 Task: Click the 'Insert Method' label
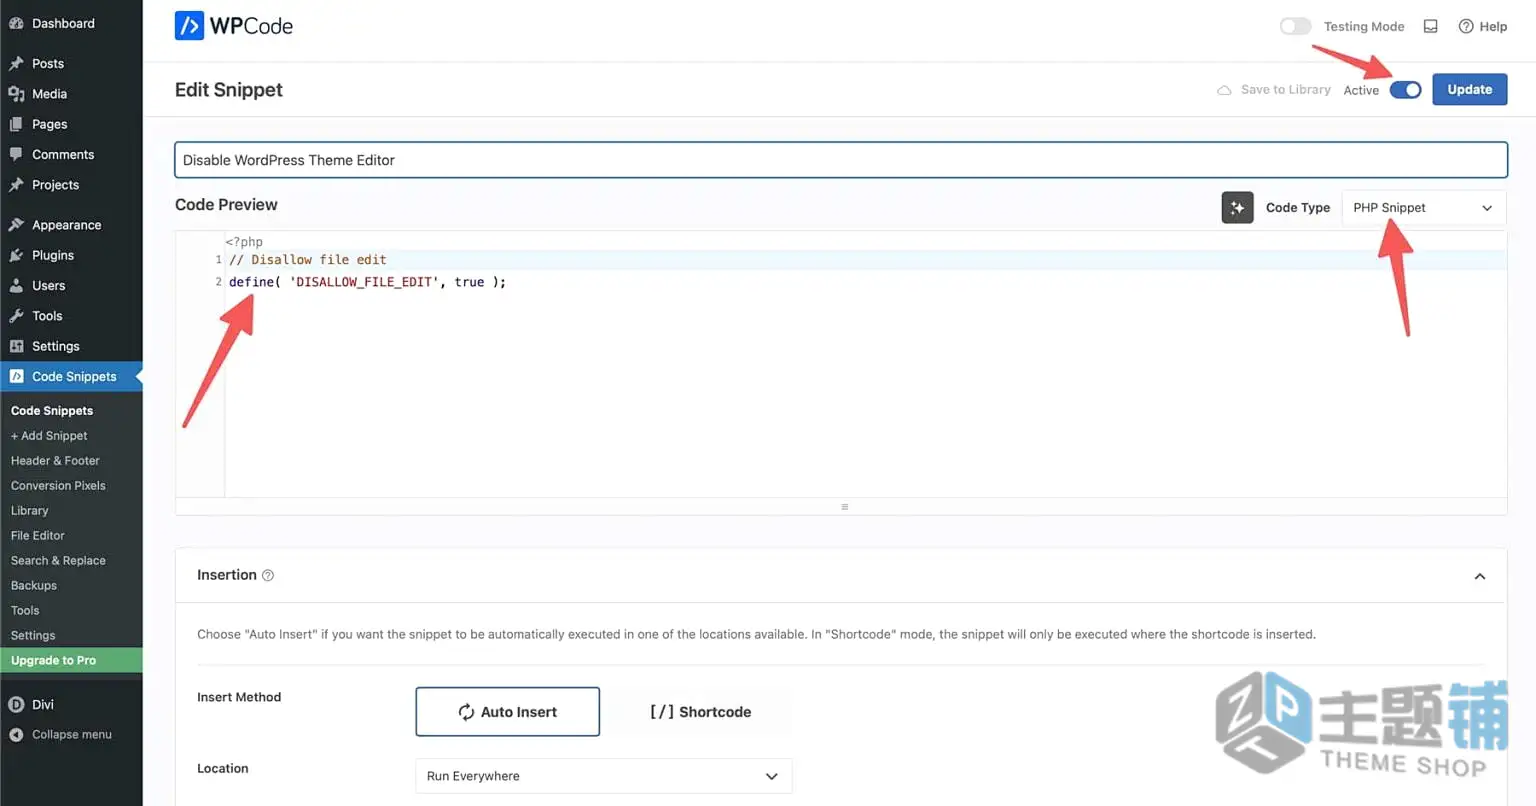(x=239, y=697)
